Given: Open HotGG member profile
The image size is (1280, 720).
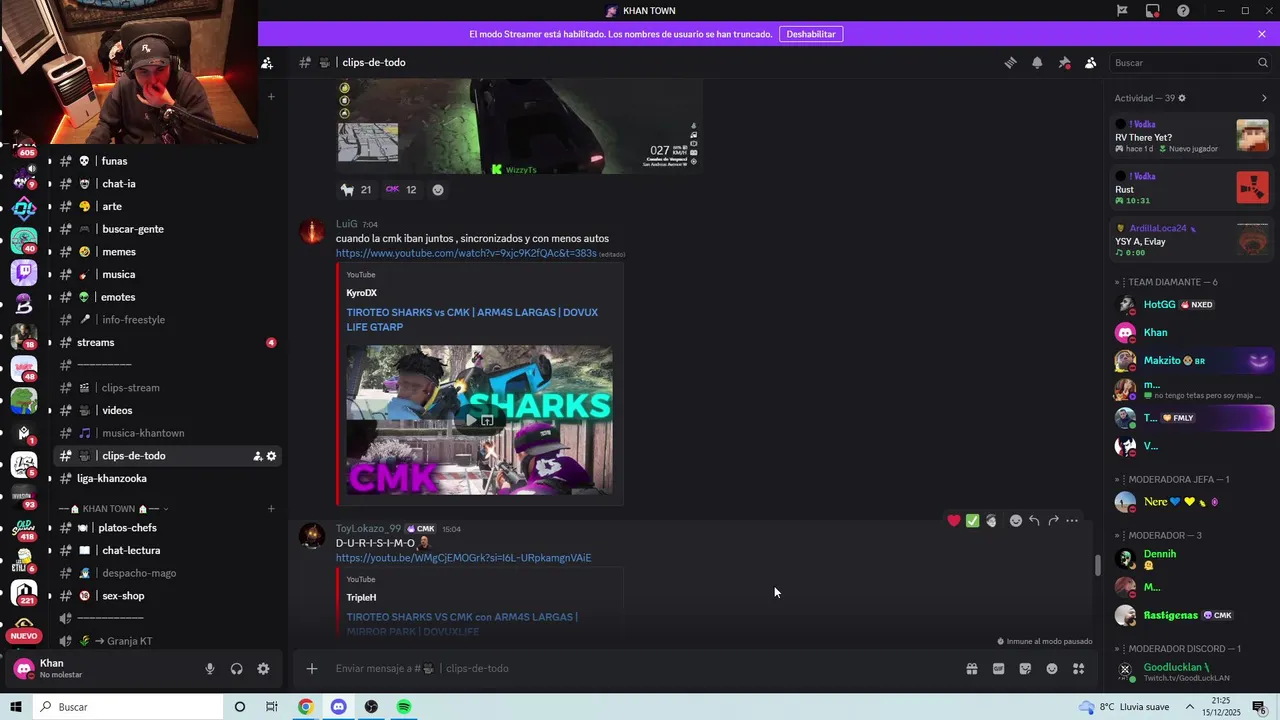Looking at the screenshot, I should [1193, 304].
